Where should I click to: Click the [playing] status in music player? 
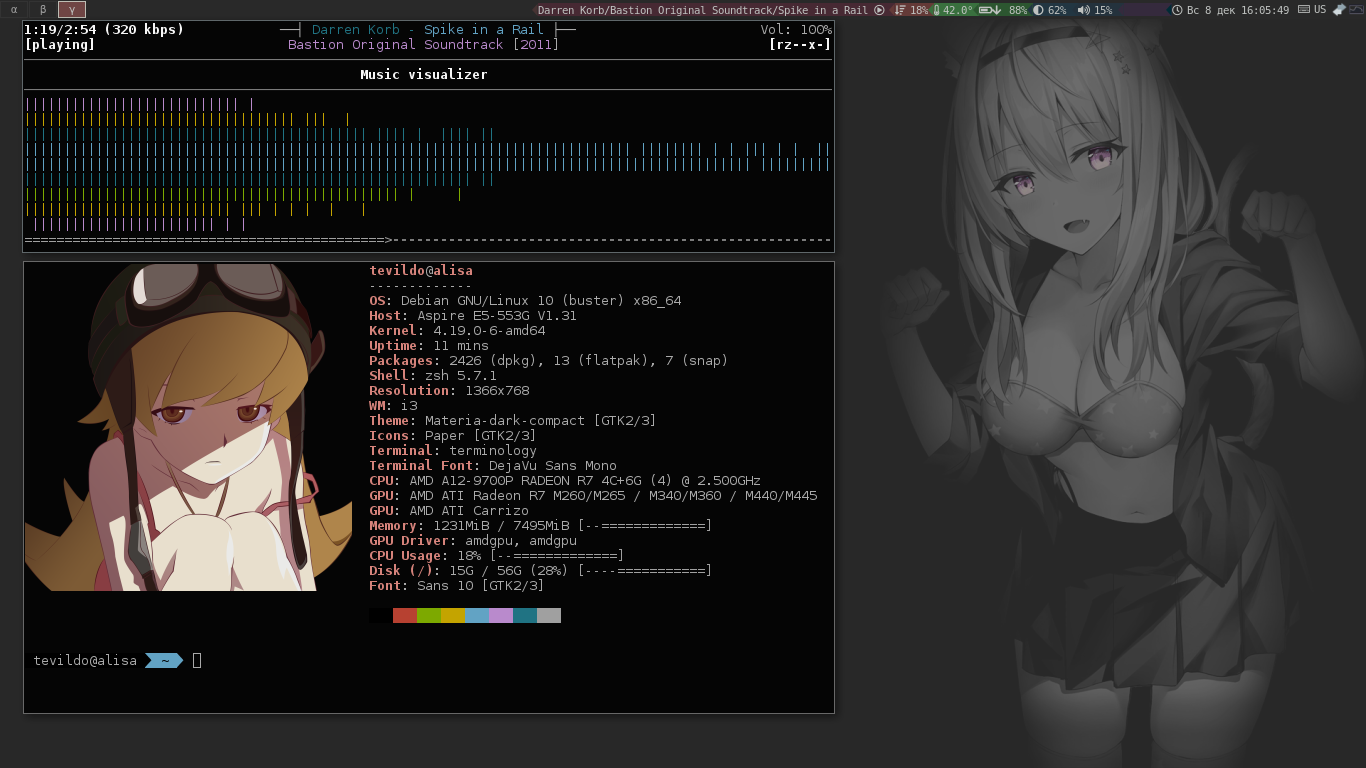tap(60, 45)
